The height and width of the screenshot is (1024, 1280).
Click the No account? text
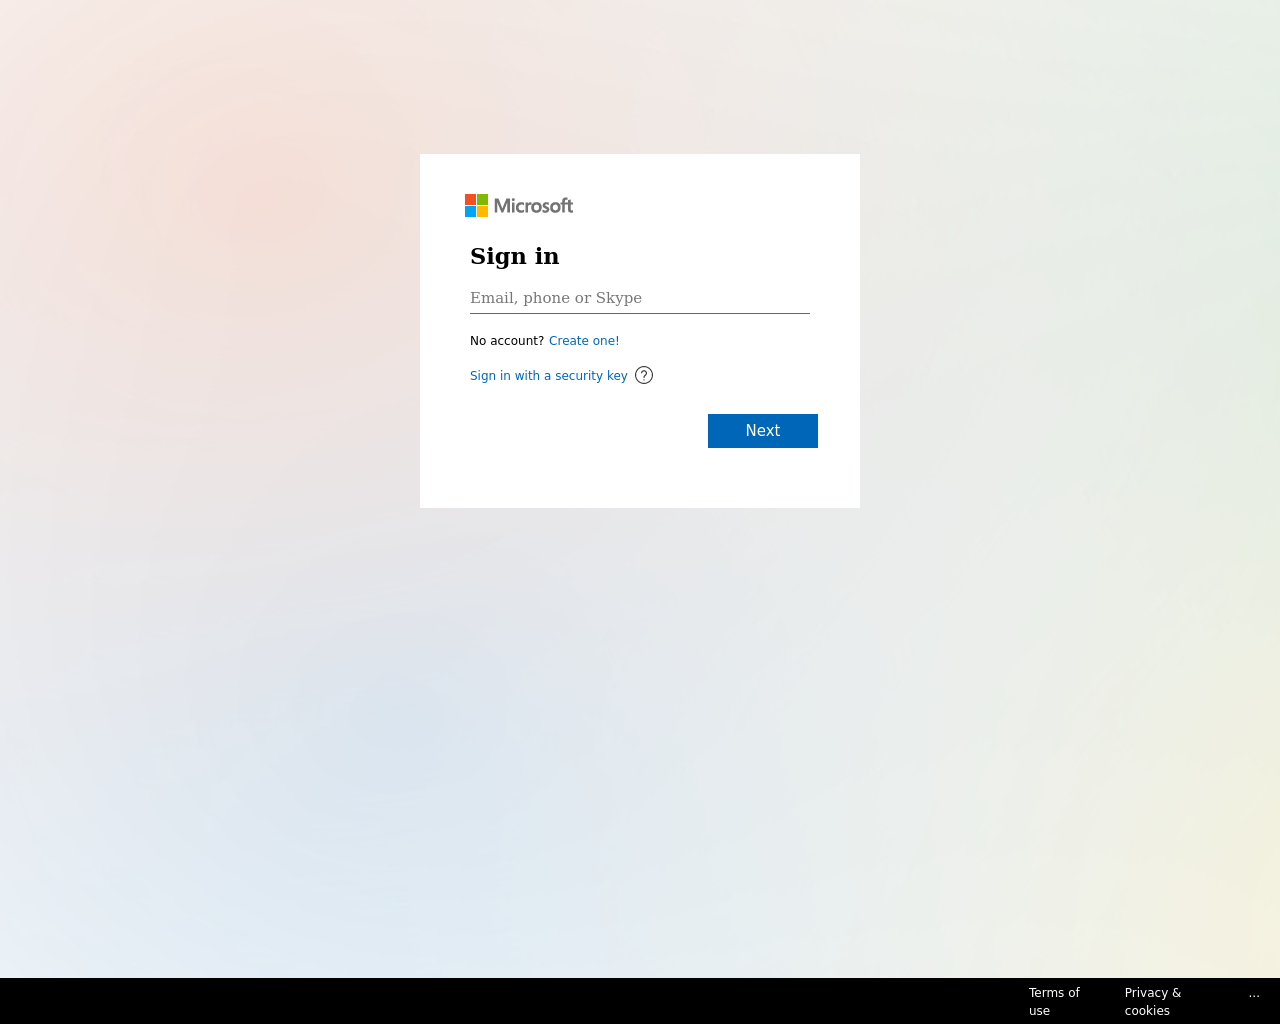(x=507, y=341)
